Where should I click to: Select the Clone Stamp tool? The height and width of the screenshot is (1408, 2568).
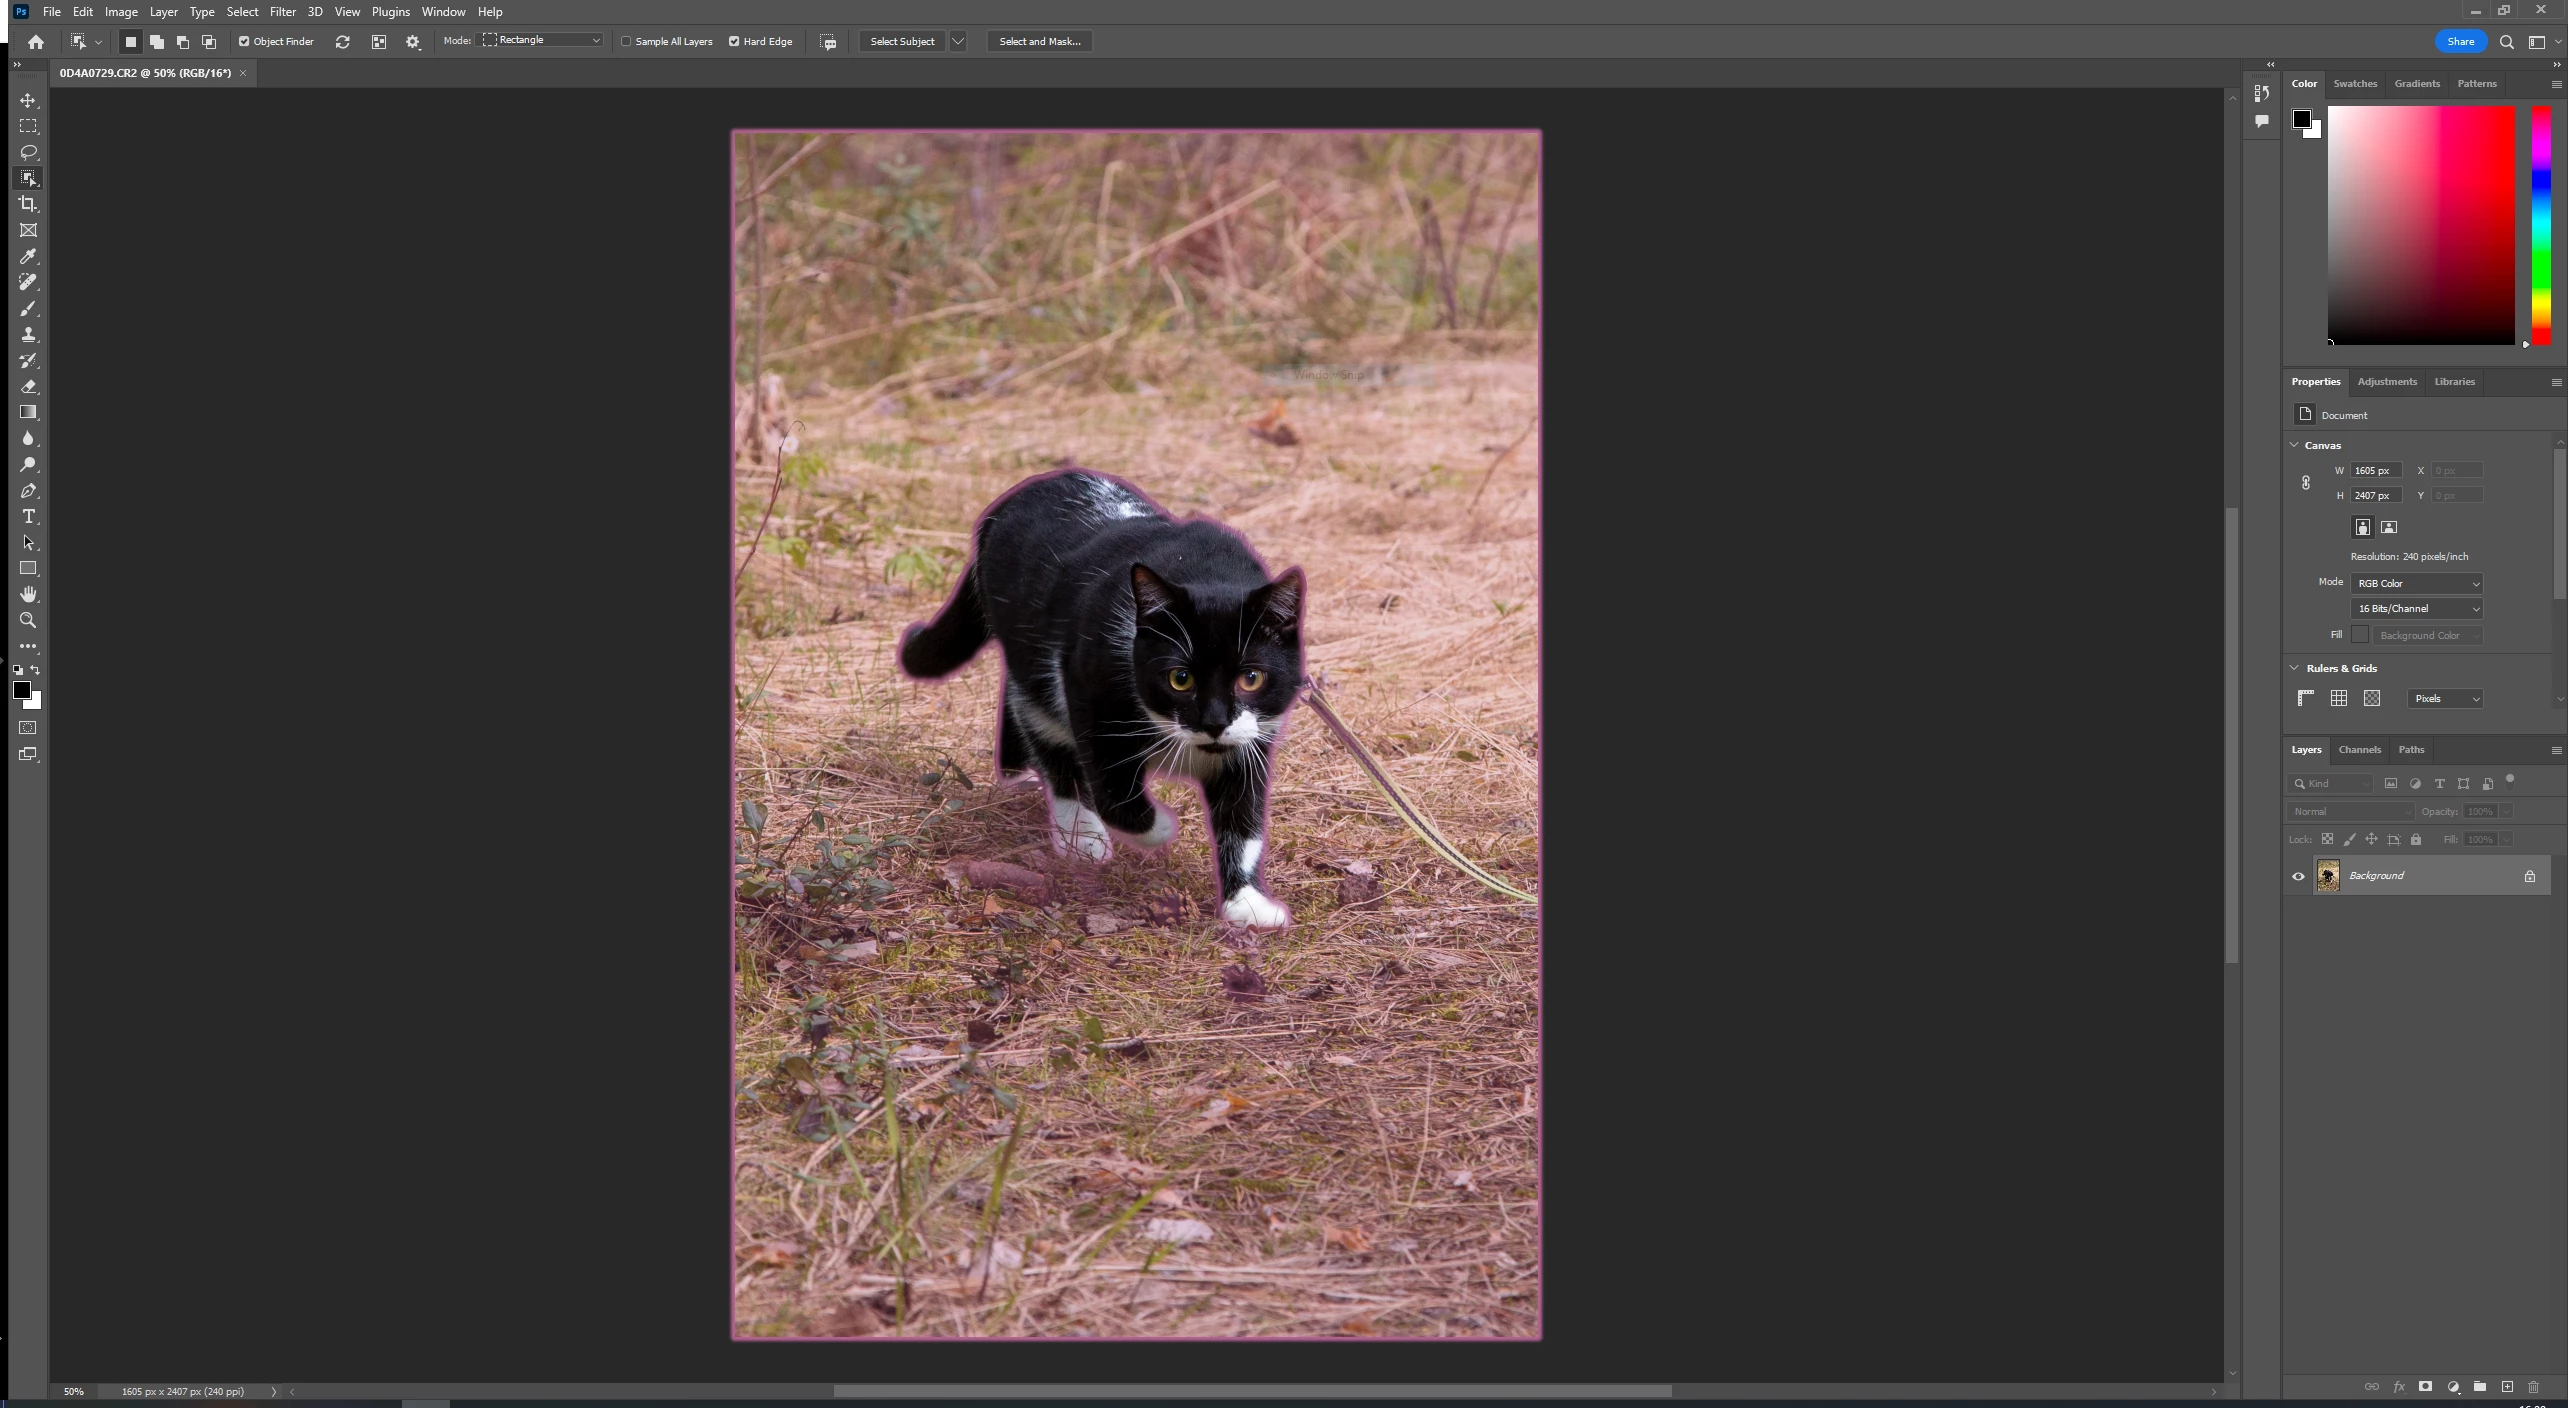(x=28, y=334)
